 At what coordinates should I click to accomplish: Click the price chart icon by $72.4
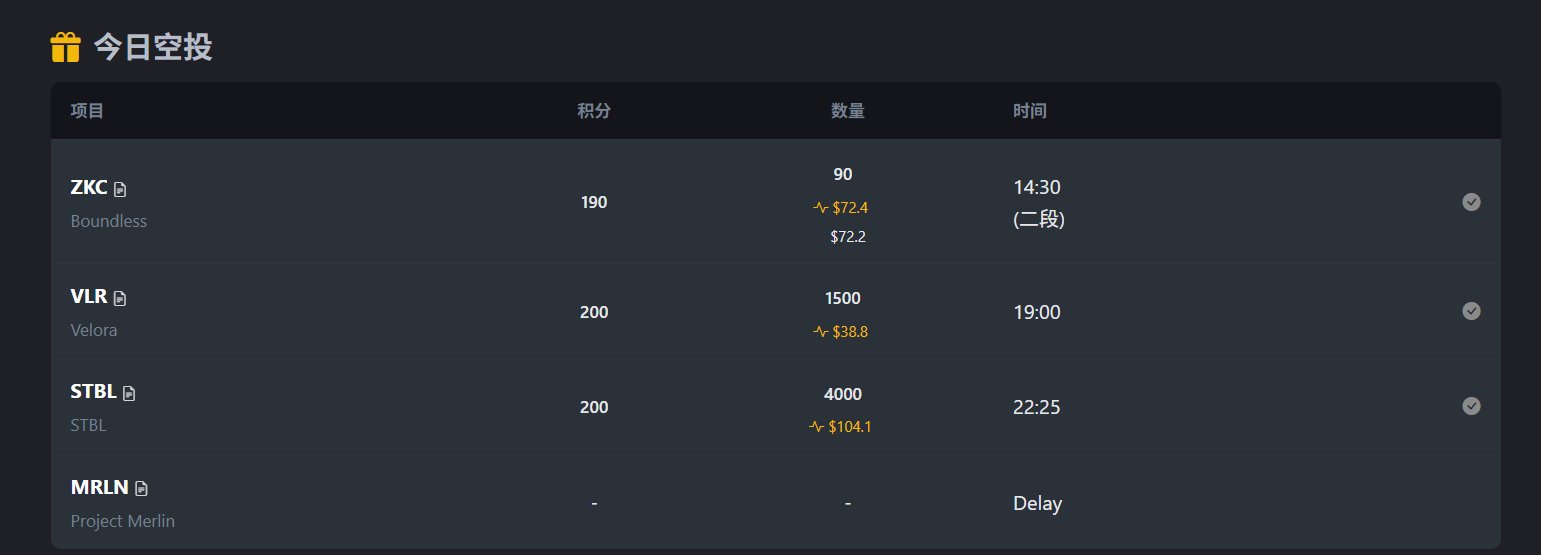coord(820,208)
